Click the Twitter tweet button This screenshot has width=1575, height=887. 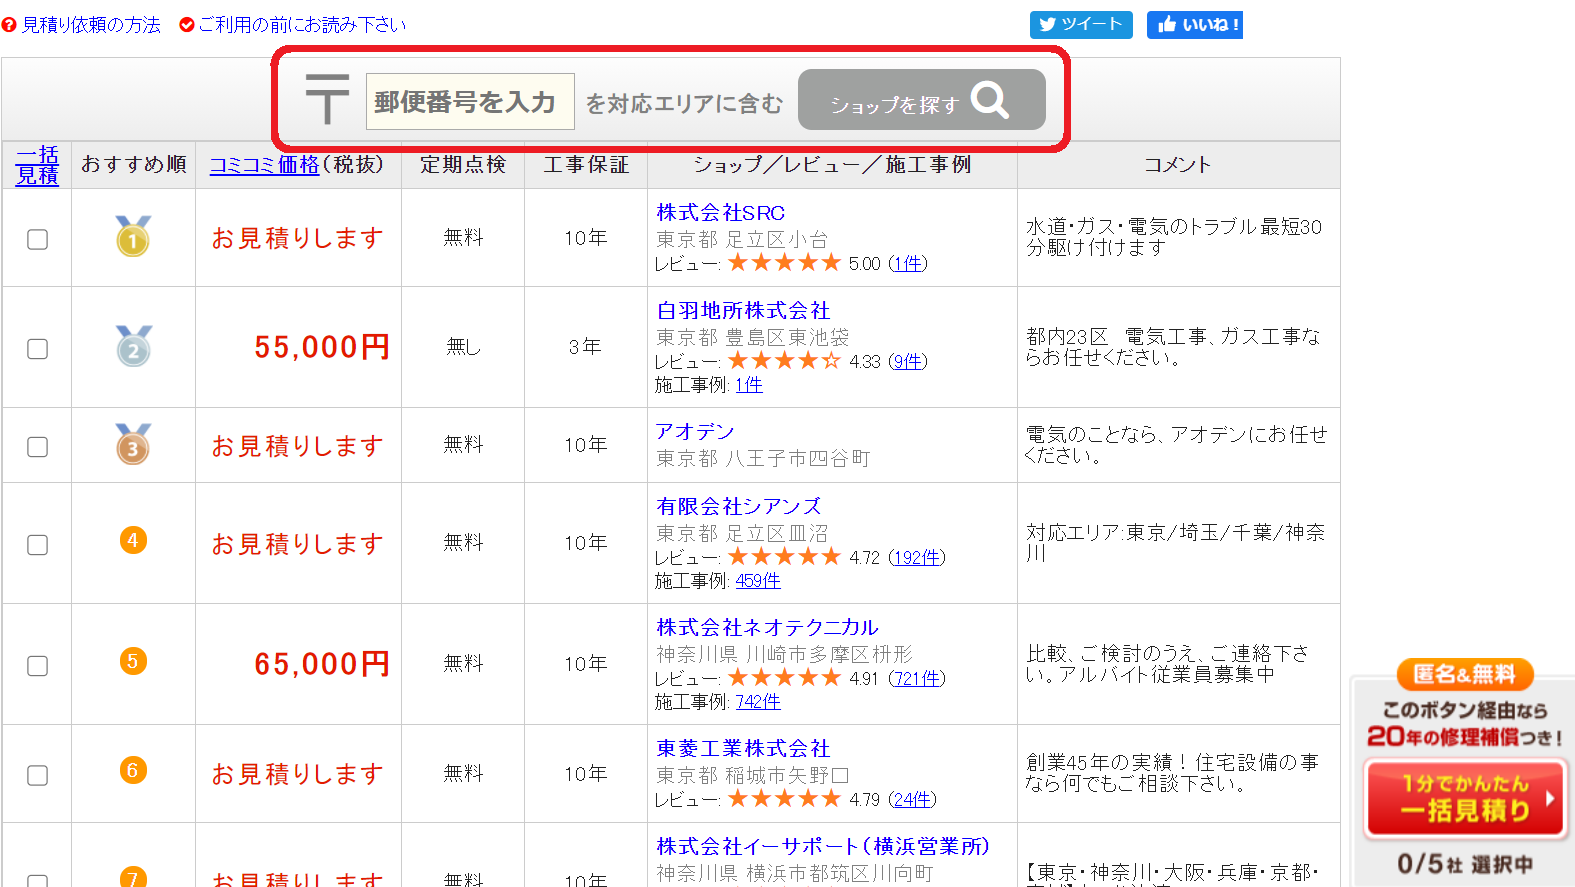point(1081,25)
